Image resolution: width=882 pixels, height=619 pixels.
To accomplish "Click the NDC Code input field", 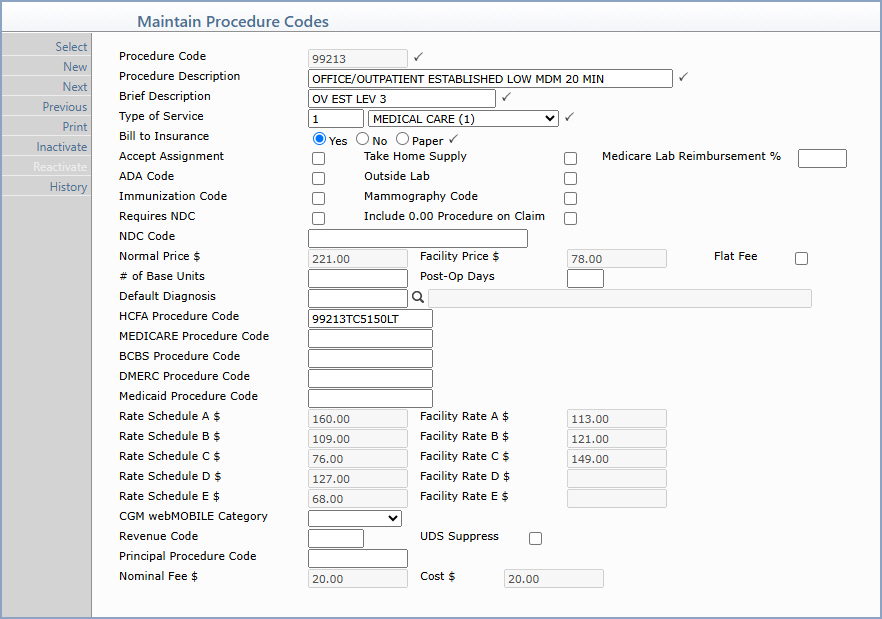I will coord(418,239).
